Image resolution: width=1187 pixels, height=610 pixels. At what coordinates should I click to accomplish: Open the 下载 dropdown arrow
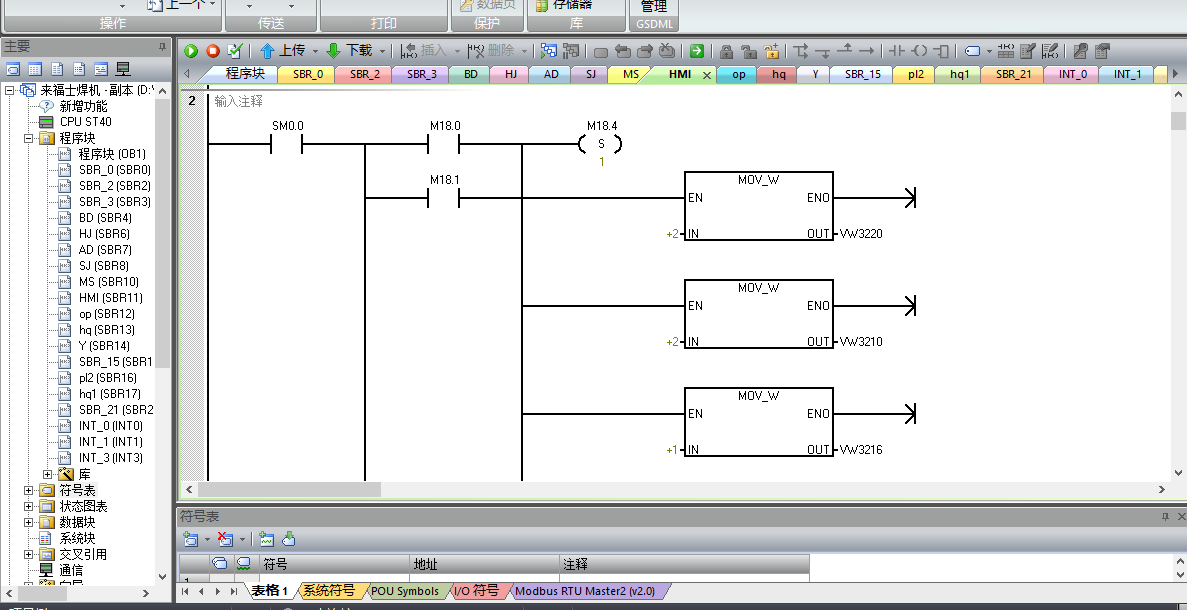[x=382, y=51]
